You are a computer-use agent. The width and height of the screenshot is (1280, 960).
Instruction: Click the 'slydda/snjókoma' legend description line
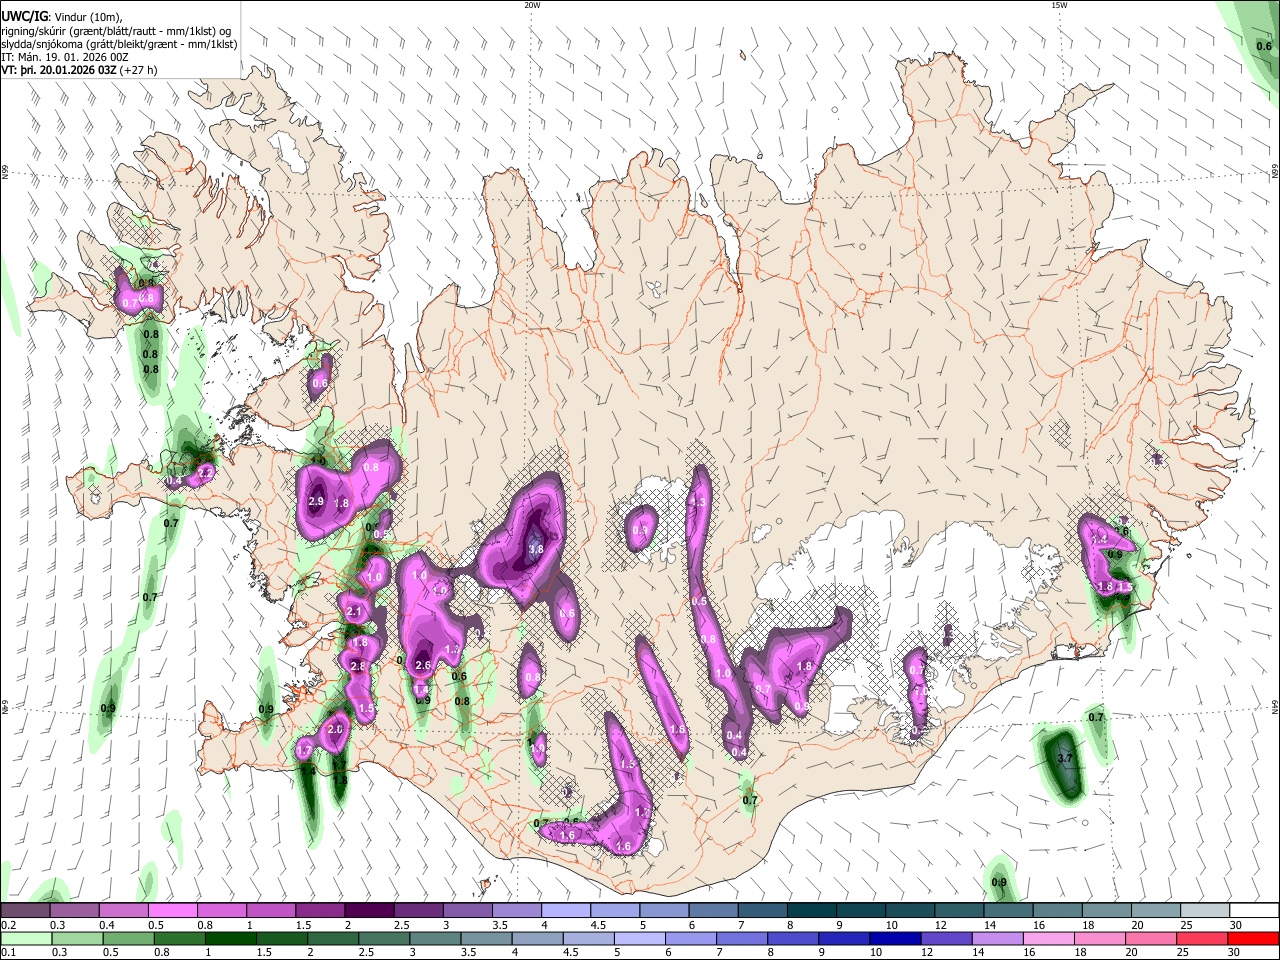coord(119,44)
